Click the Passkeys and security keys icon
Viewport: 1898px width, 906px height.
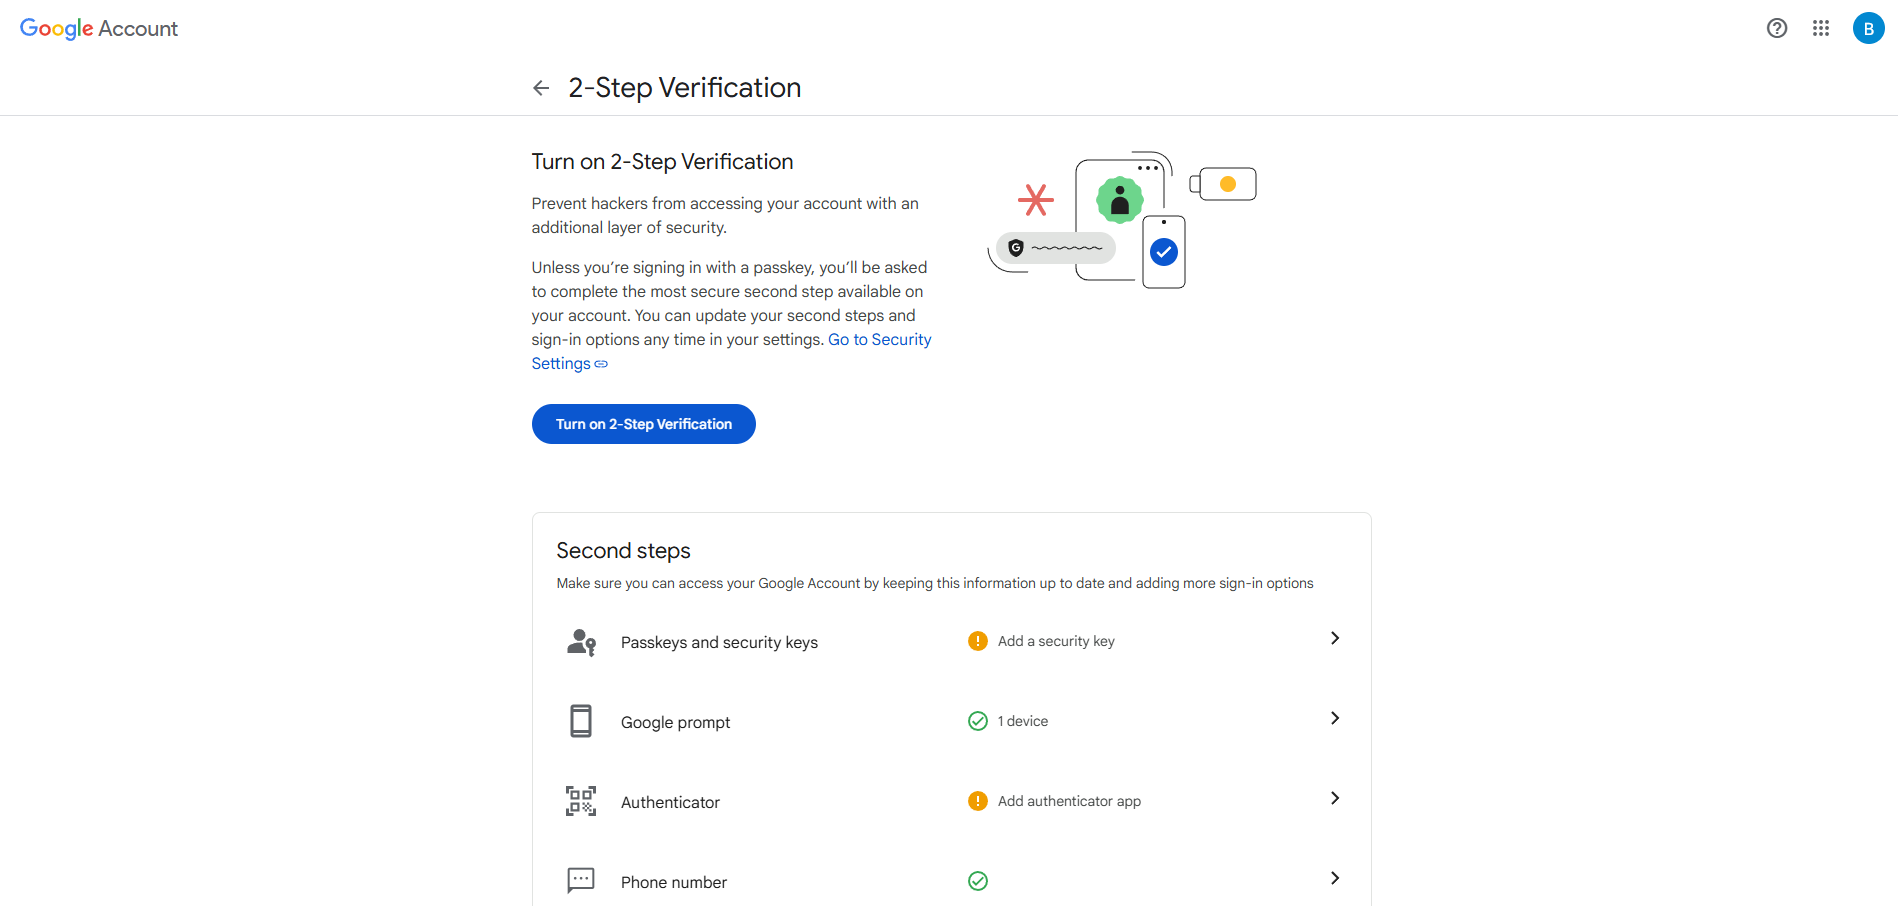tap(581, 642)
